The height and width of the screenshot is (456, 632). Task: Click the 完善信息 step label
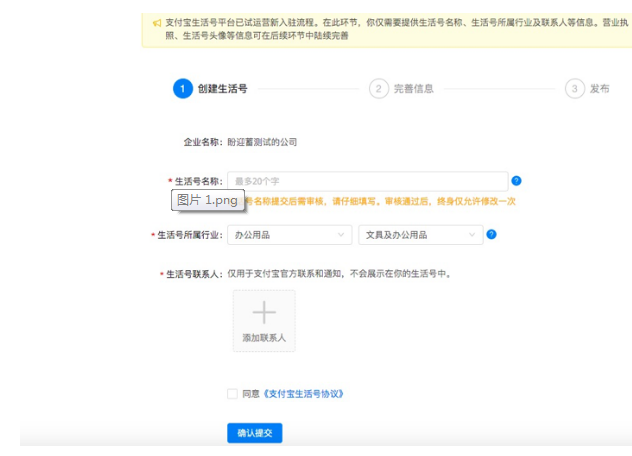pyautogui.click(x=414, y=89)
